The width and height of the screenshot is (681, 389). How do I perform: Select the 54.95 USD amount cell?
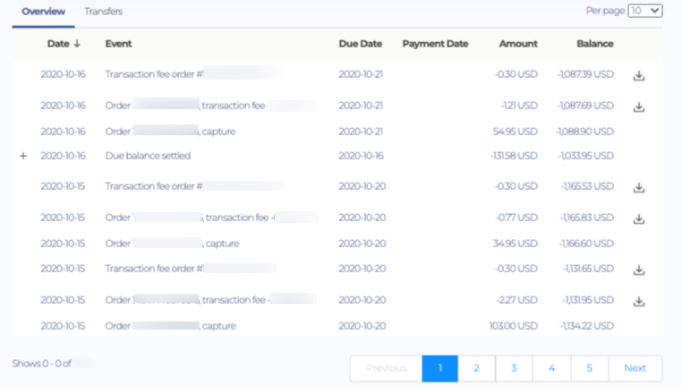[x=515, y=131]
